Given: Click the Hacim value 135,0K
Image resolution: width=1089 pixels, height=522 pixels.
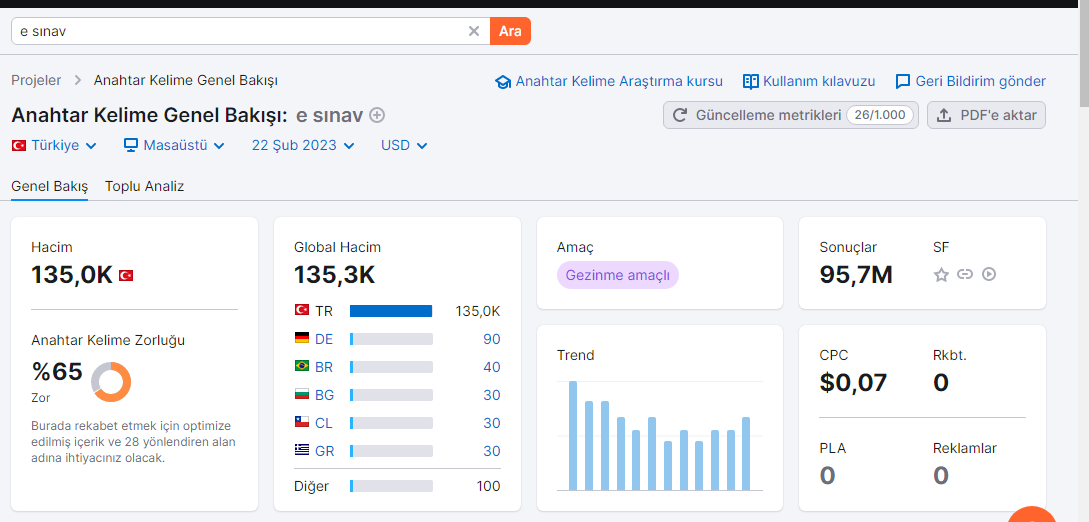Looking at the screenshot, I should coord(72,275).
